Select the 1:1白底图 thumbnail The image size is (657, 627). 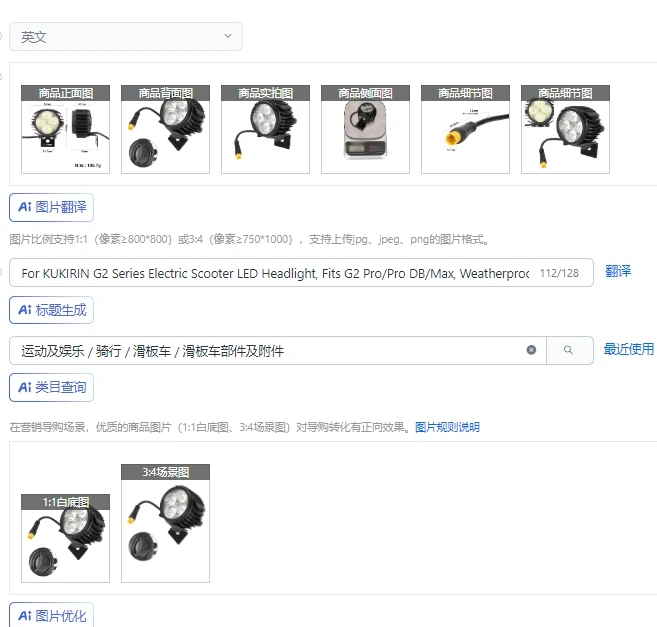pyautogui.click(x=65, y=539)
